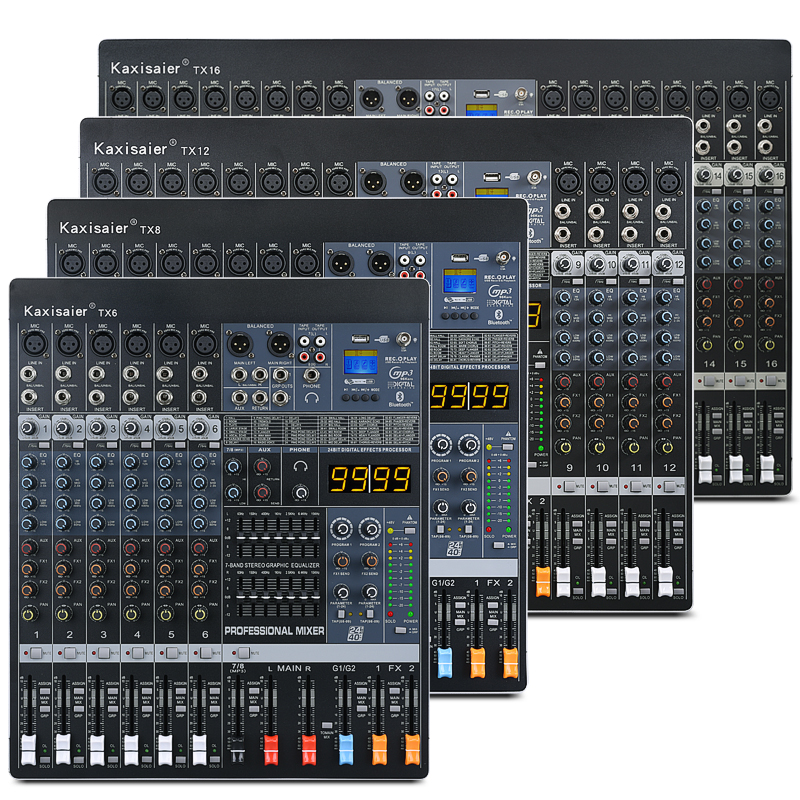Click the BNC lamp connector on the TX6

404,339
